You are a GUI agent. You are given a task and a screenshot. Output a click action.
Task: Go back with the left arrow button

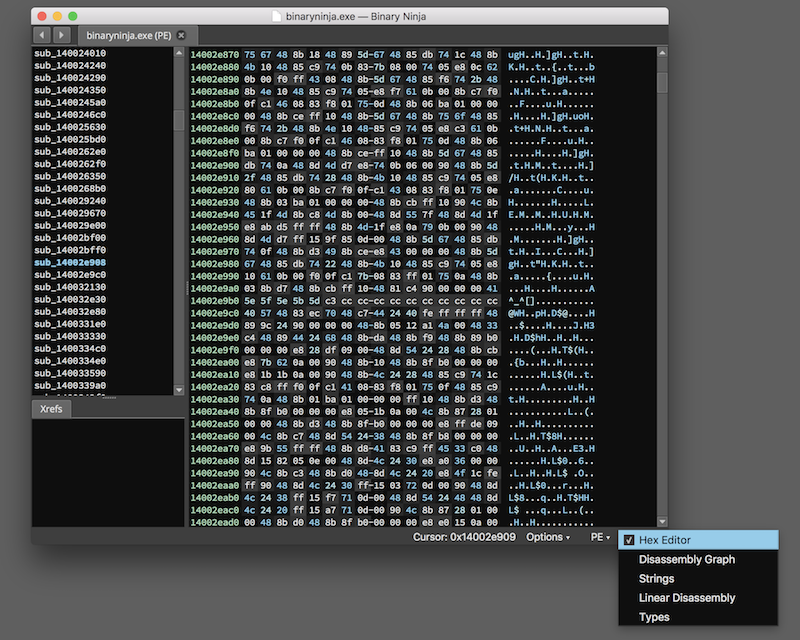pyautogui.click(x=42, y=35)
